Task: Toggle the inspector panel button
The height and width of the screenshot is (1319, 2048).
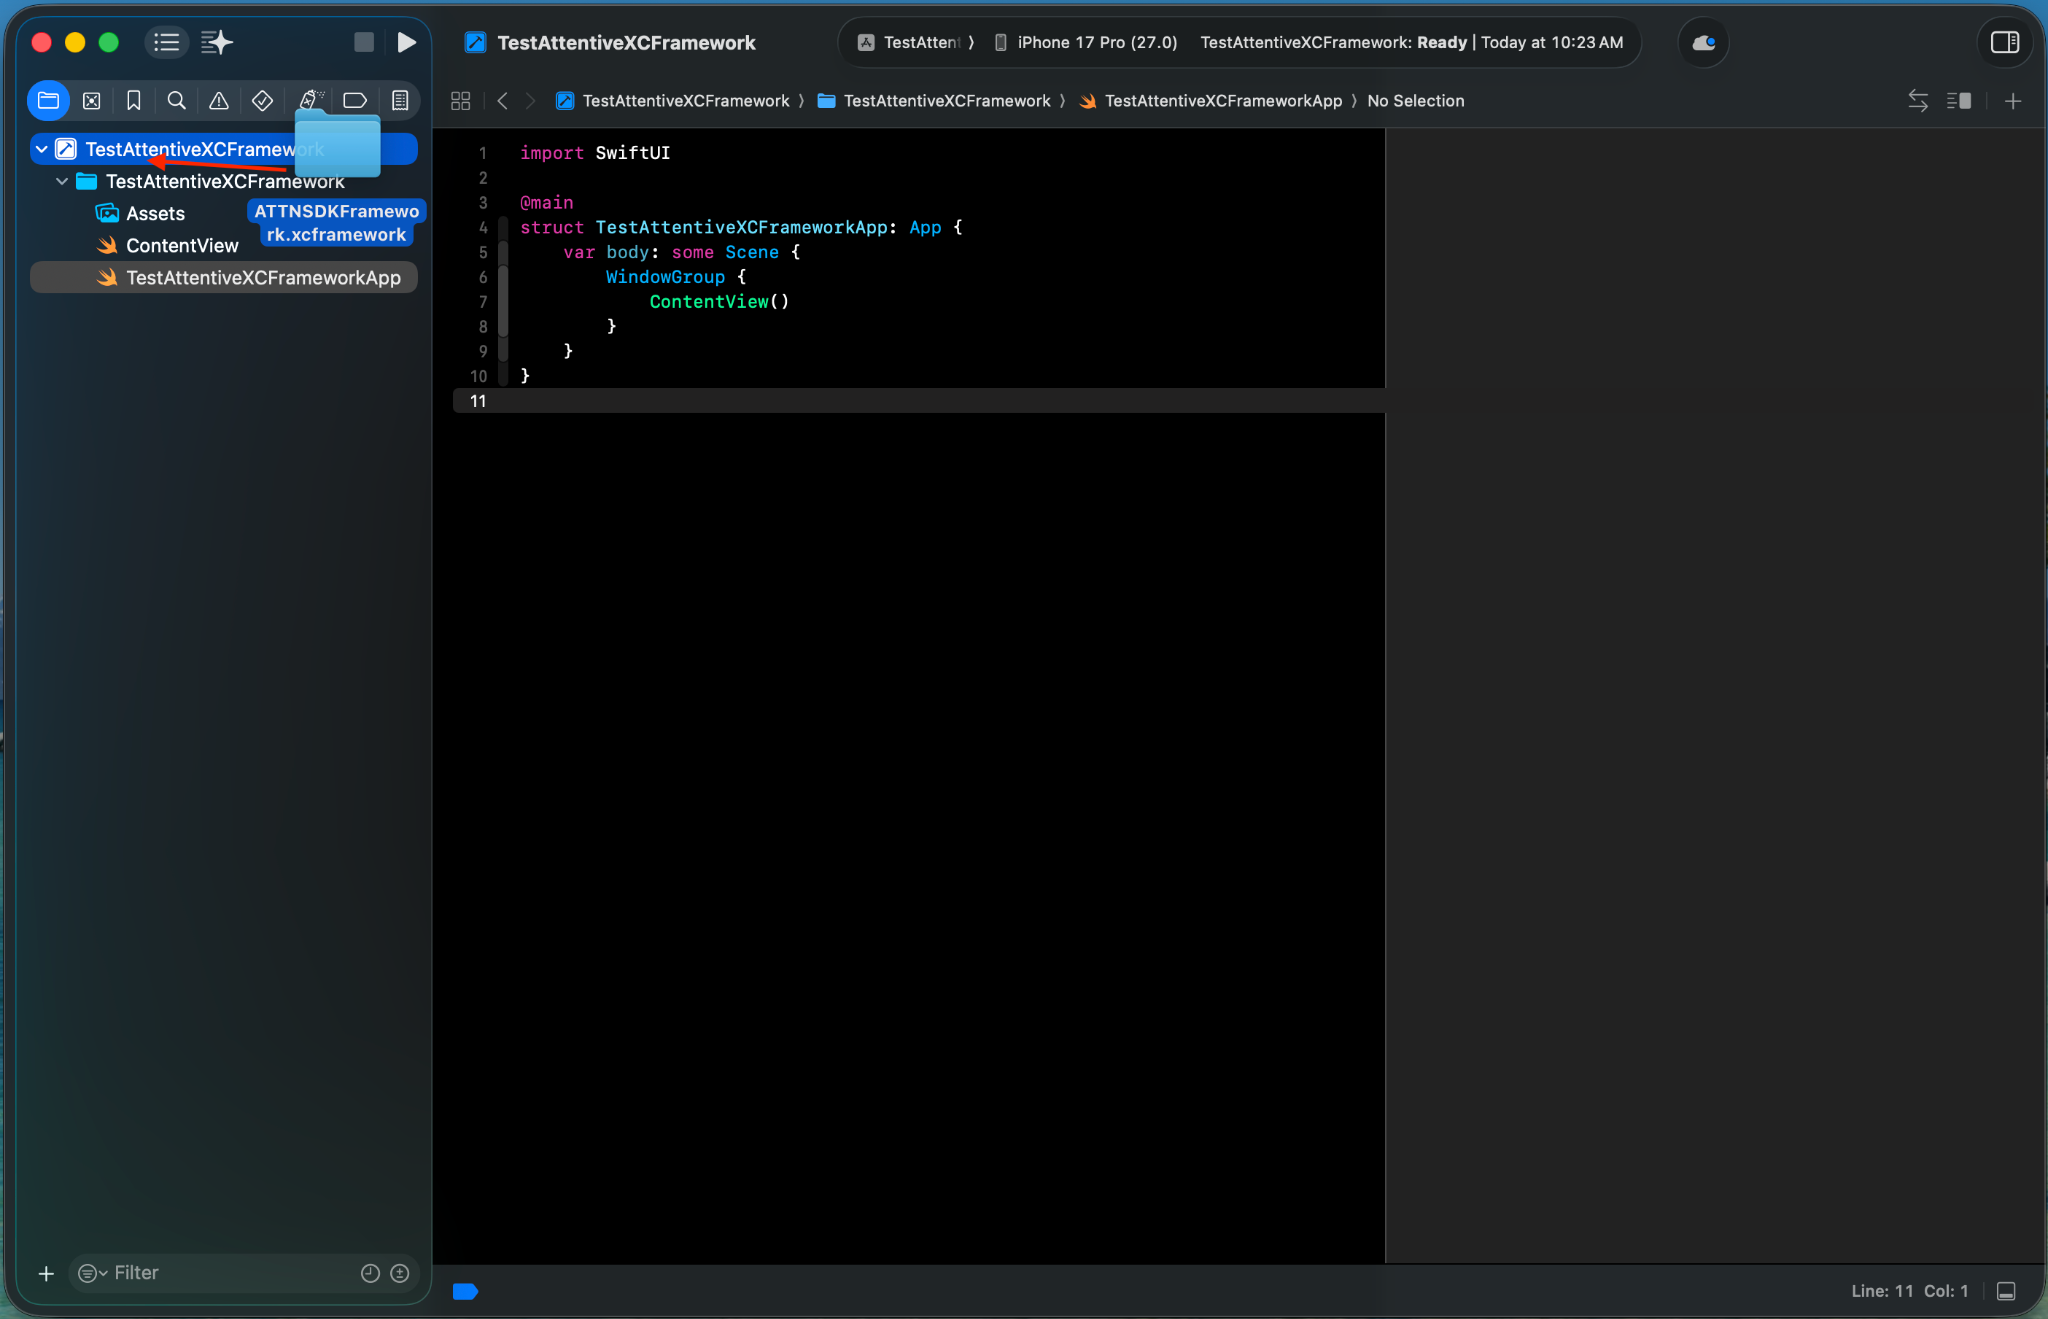Action: point(2005,42)
